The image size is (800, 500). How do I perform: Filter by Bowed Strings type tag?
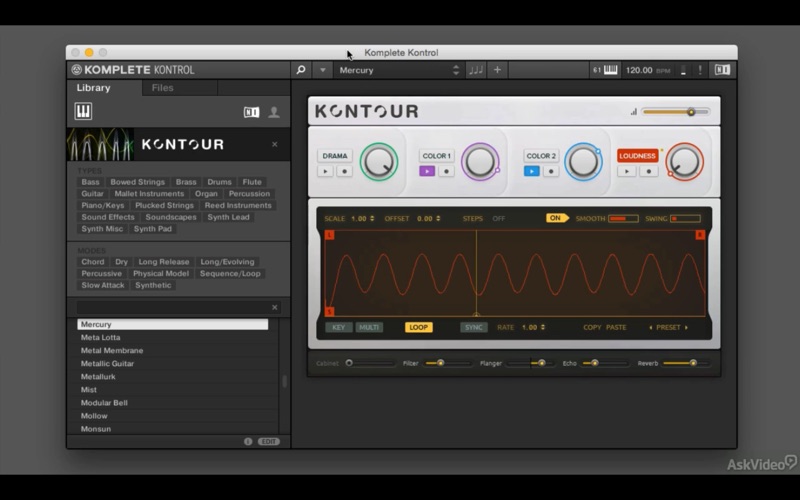click(x=138, y=182)
